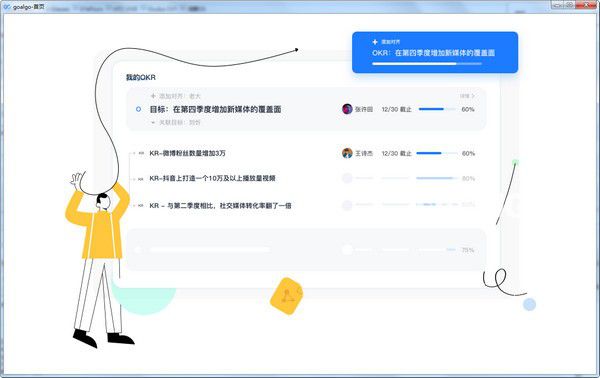Viewport: 600px width, 378px height.
Task: Click the 60% value on the objective row
Action: click(x=468, y=109)
